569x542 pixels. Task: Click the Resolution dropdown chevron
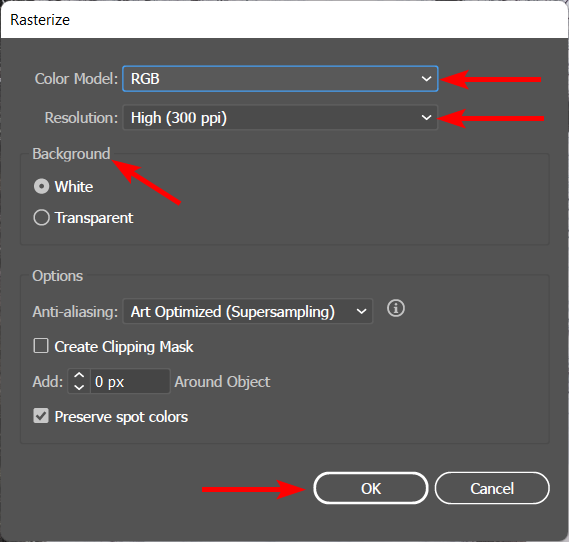coord(426,118)
